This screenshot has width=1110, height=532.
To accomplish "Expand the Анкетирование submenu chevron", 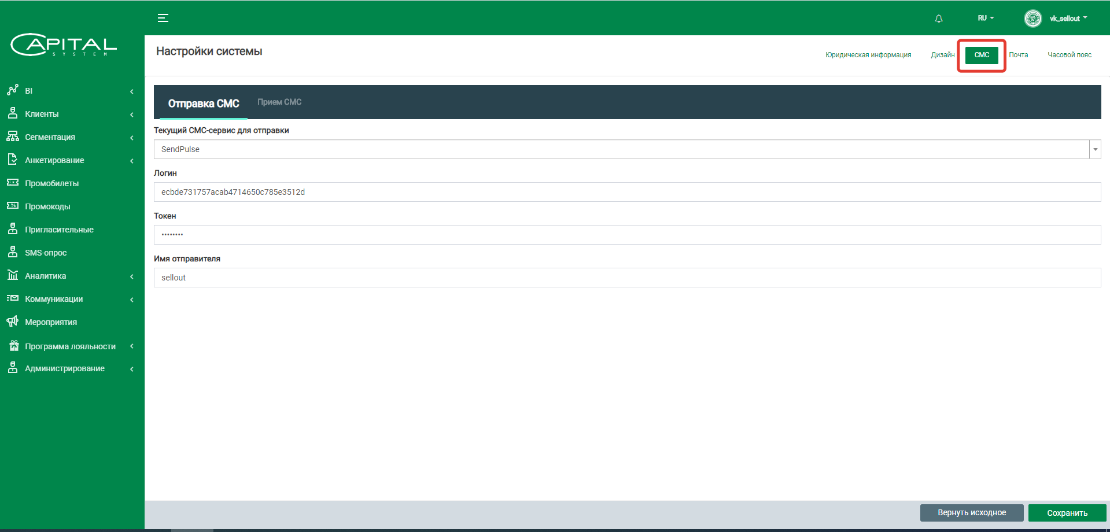I will [x=132, y=161].
